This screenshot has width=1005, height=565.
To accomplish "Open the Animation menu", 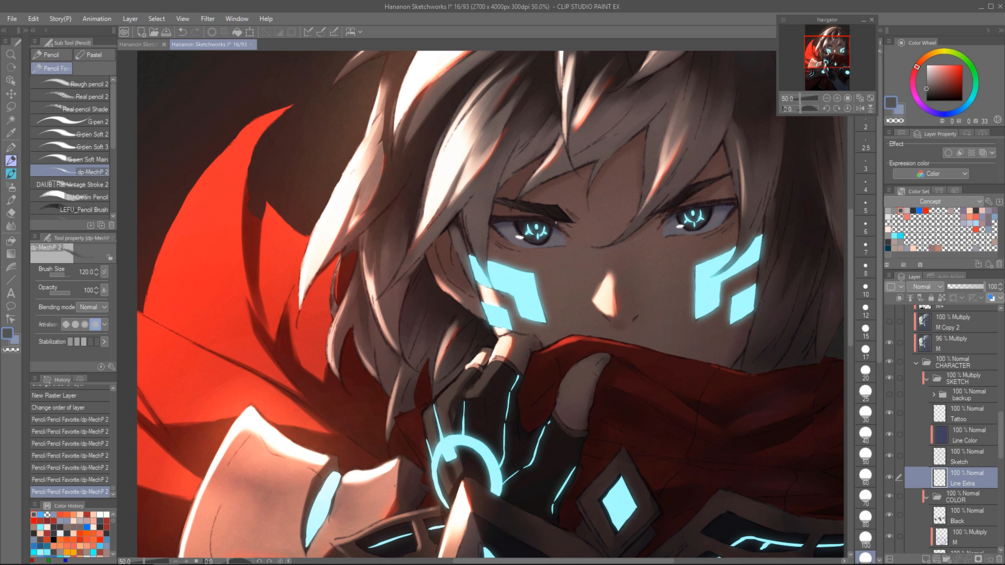I will point(97,19).
